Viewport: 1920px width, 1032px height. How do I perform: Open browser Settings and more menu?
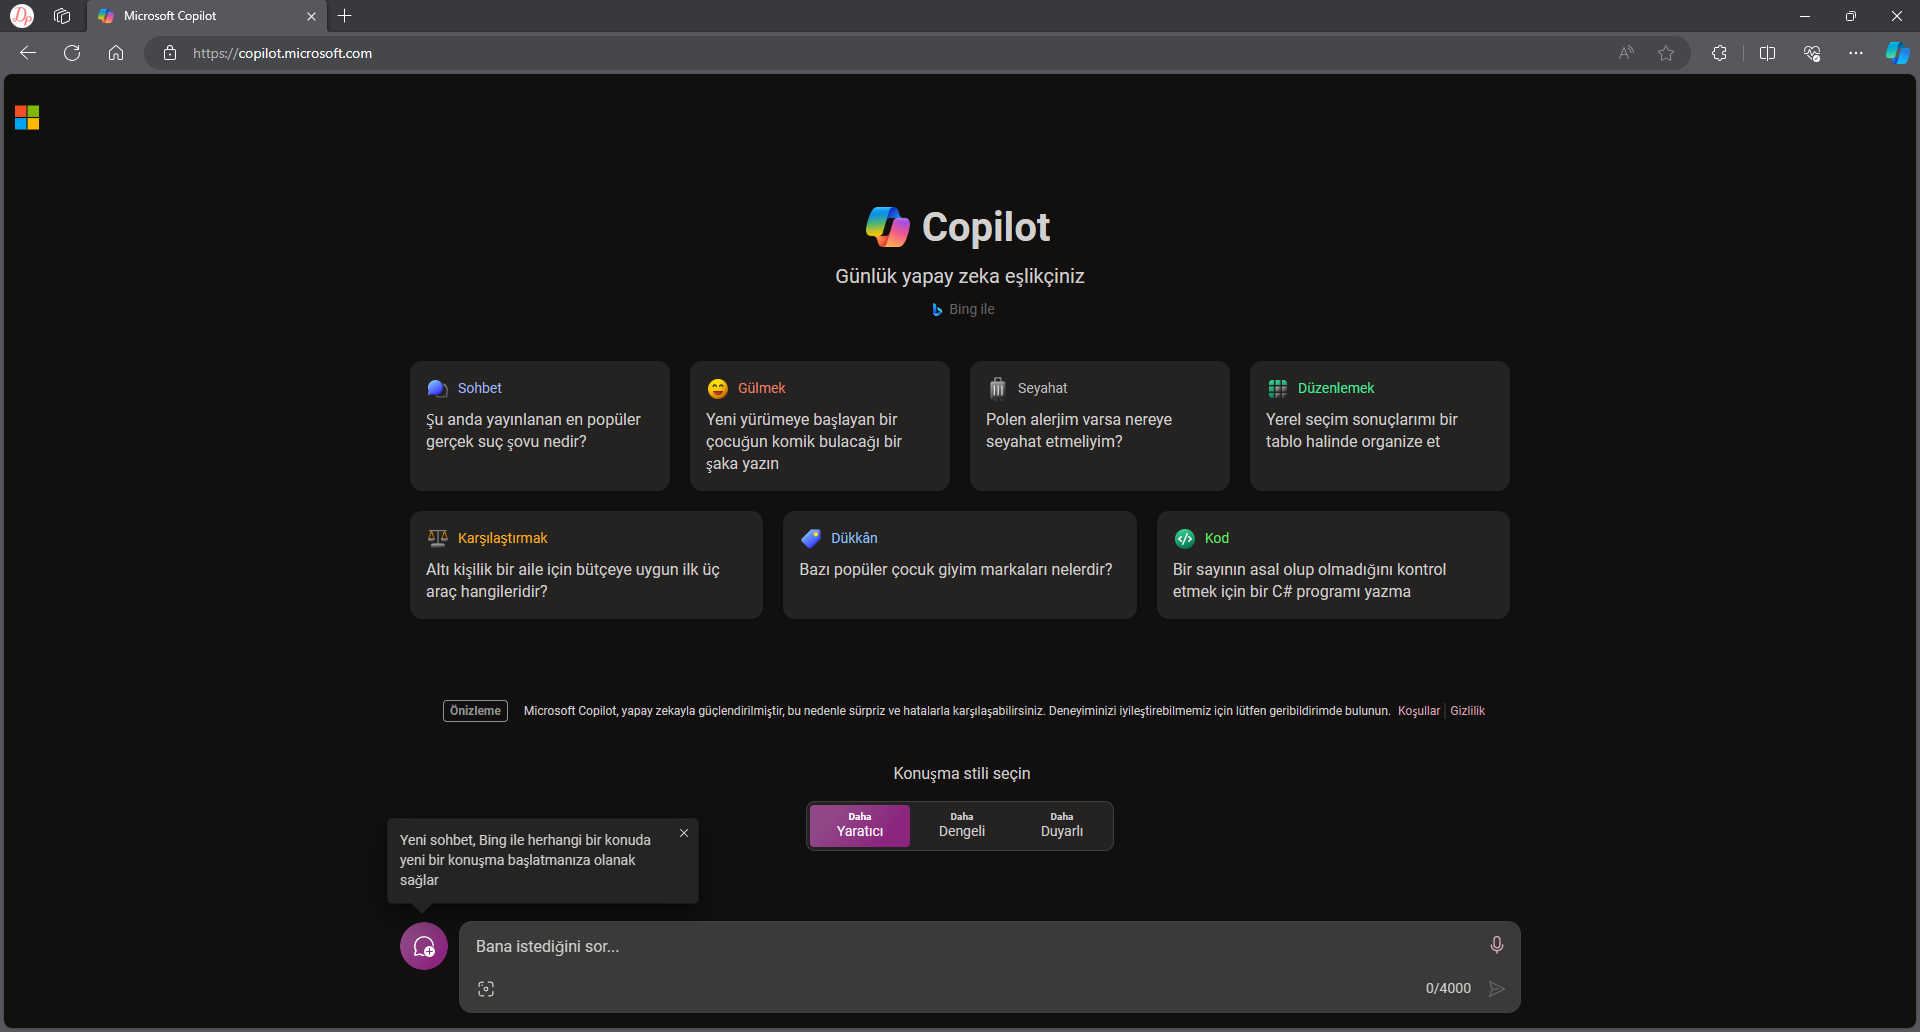pos(1856,53)
